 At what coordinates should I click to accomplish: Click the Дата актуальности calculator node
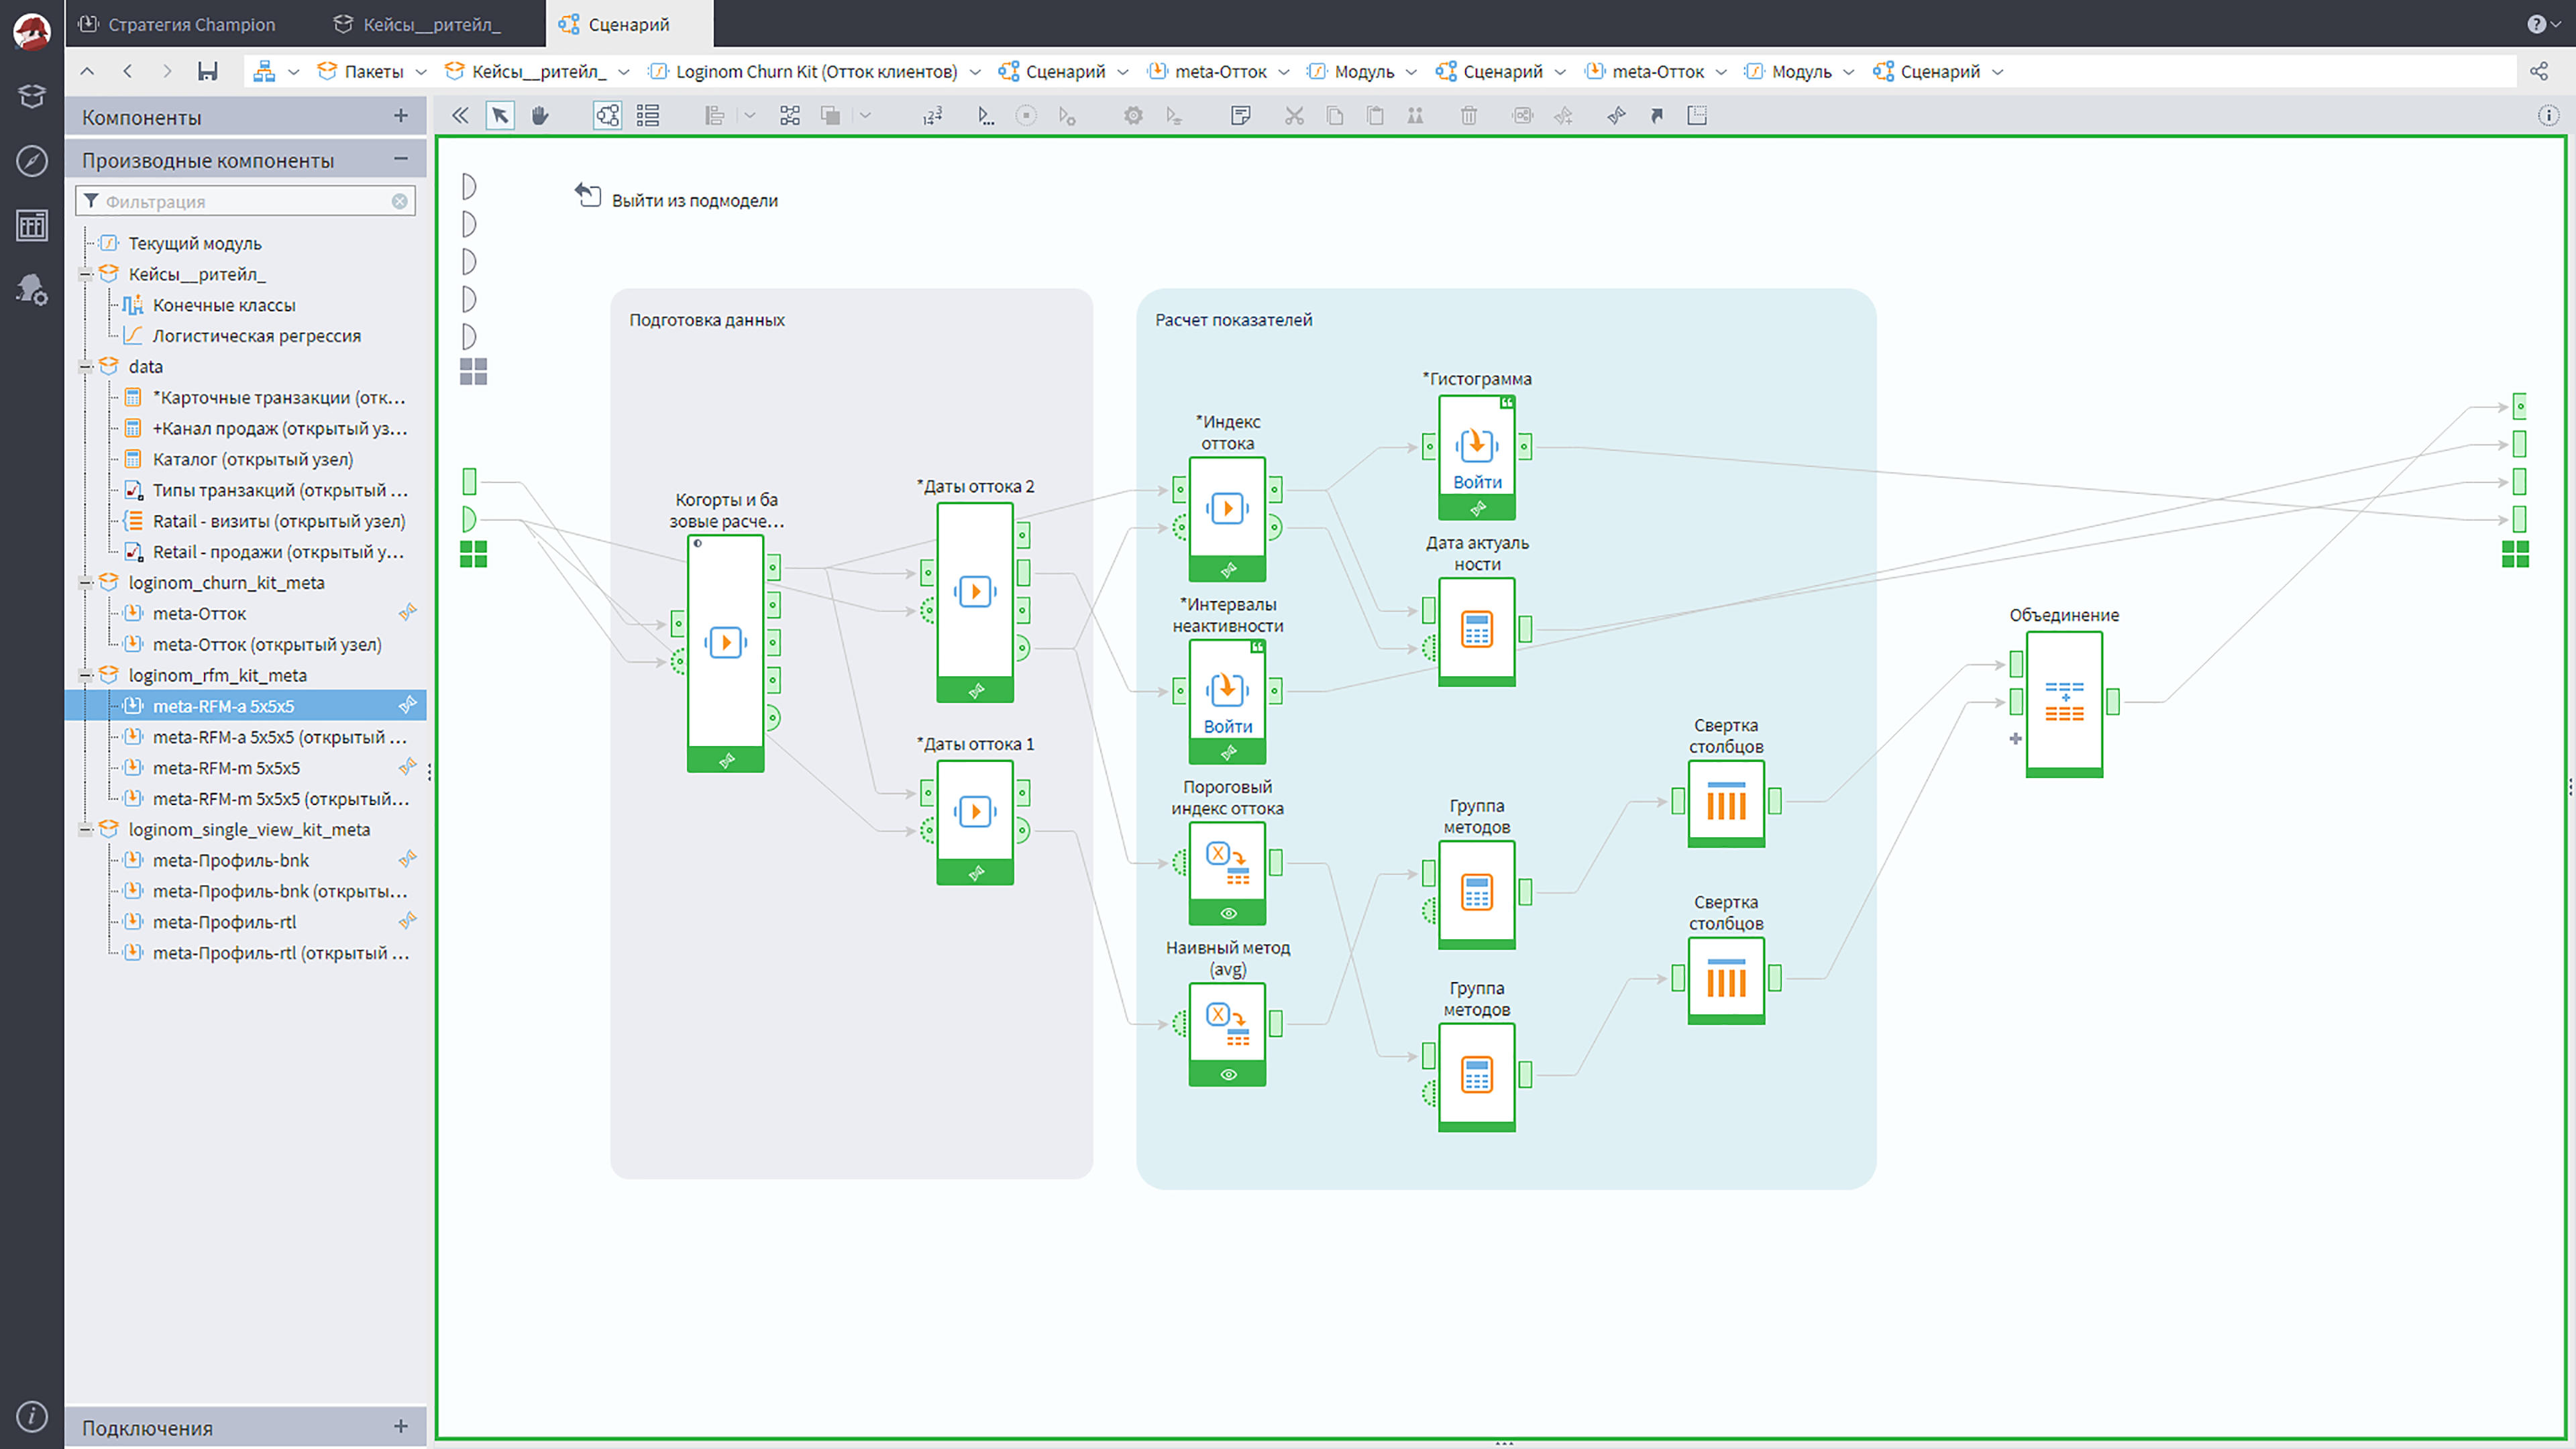pos(1476,630)
